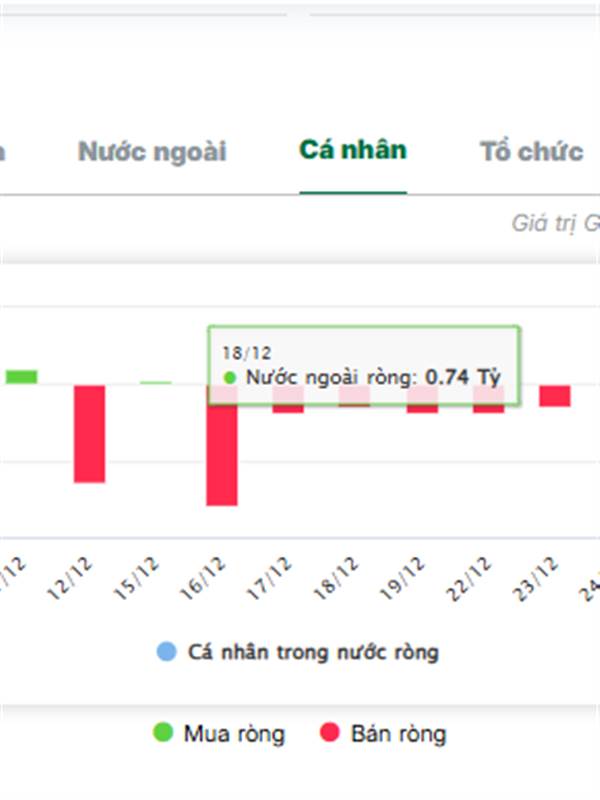Click the Mua ròng legend label
Screen dimensions: 600x800
click(234, 734)
